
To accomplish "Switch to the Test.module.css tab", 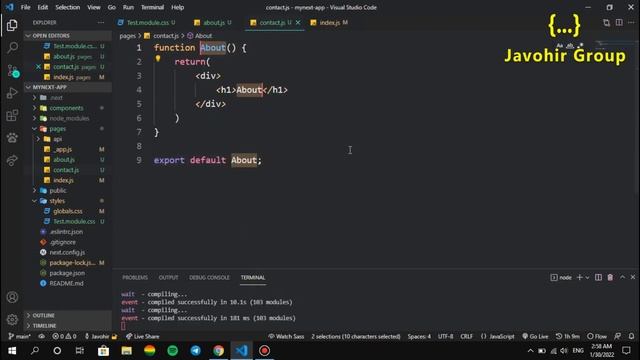I will [147, 22].
